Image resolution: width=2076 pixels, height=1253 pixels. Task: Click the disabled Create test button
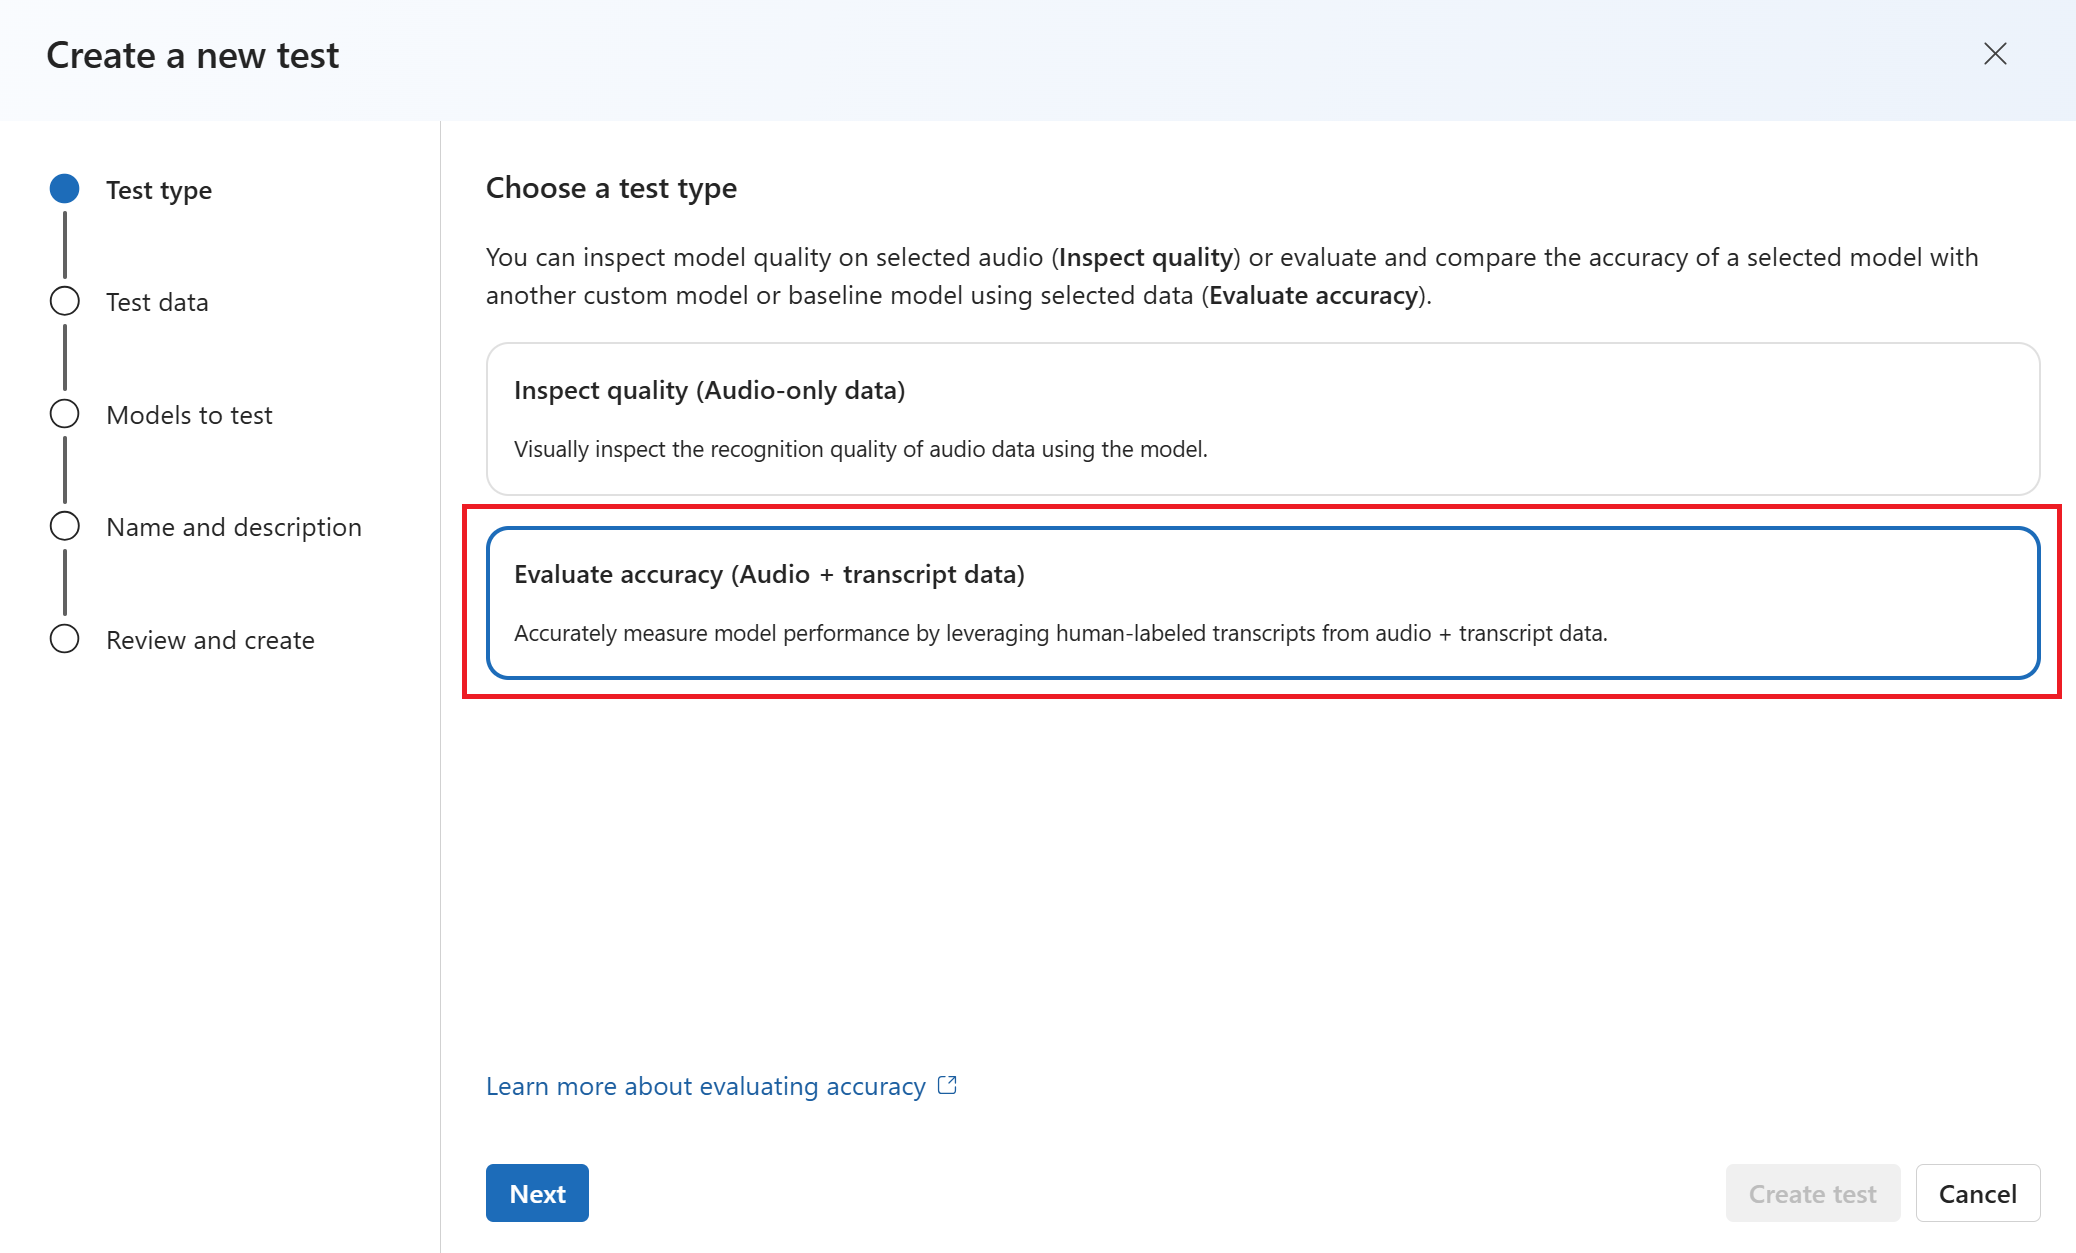point(1812,1193)
